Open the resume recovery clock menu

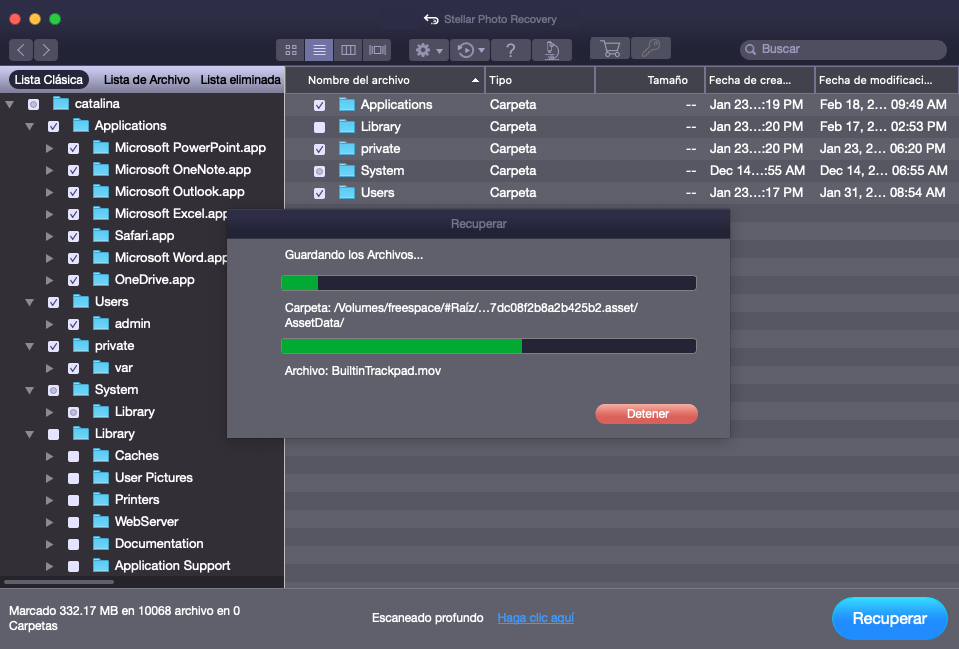(470, 50)
